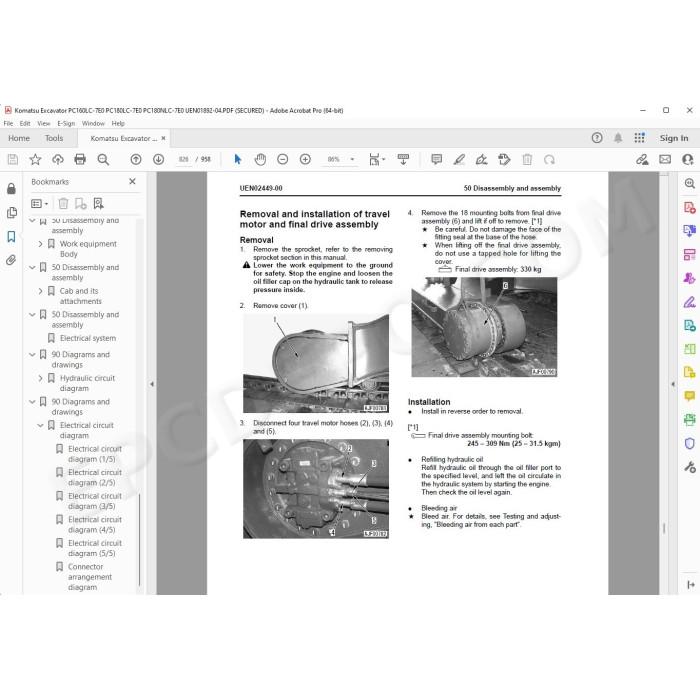
Task: Save the file with the toolbar icon
Action: [x=13, y=159]
